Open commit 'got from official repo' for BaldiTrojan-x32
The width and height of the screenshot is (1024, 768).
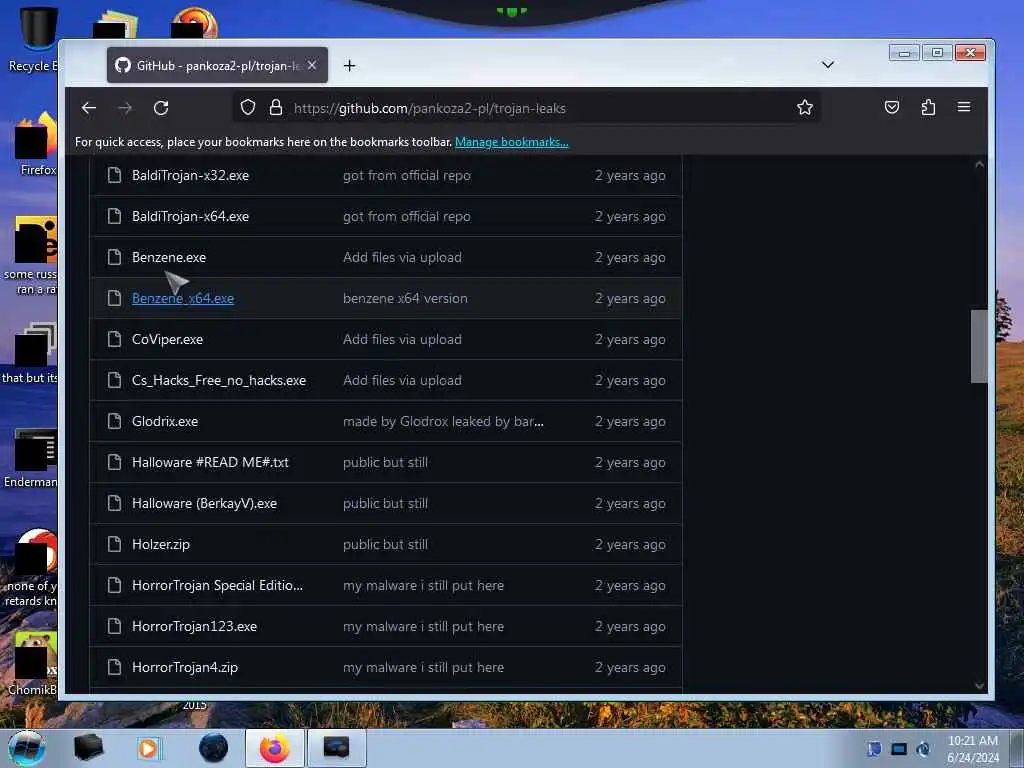pyautogui.click(x=406, y=175)
